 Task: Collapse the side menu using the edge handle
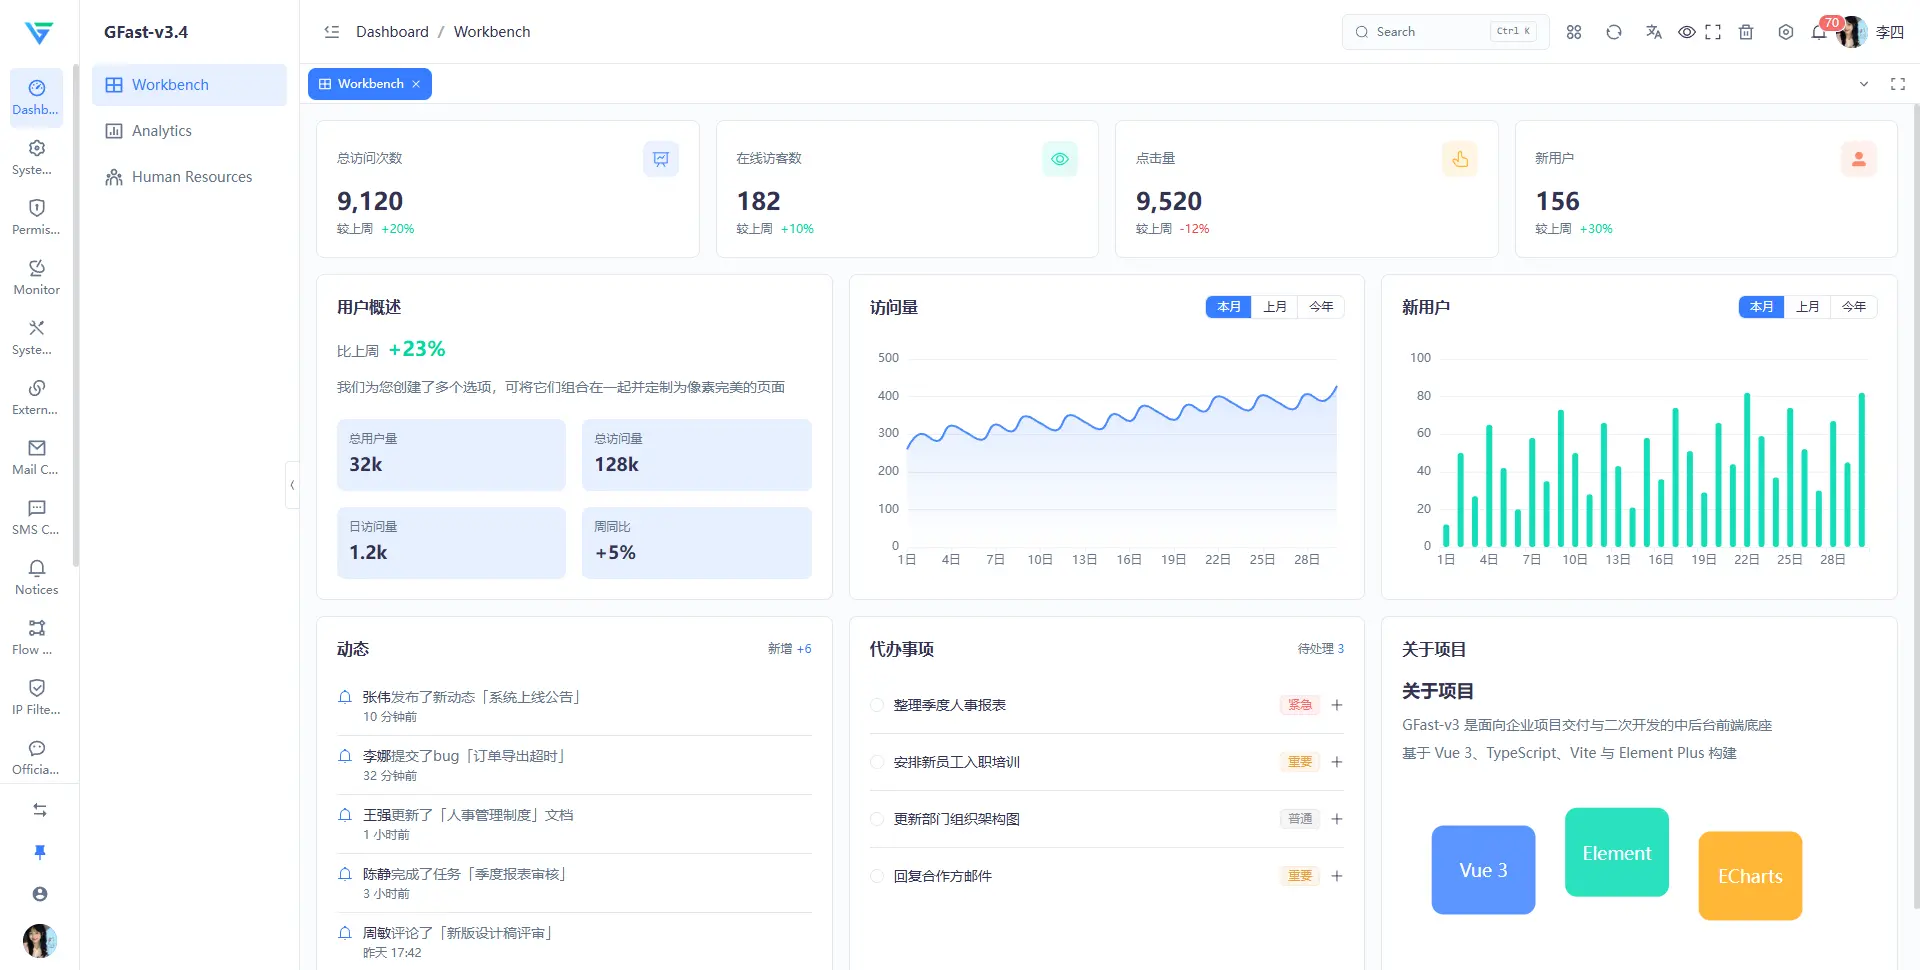292,485
